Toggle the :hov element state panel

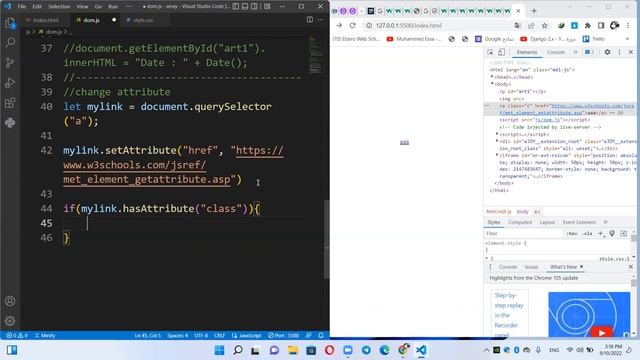point(571,233)
